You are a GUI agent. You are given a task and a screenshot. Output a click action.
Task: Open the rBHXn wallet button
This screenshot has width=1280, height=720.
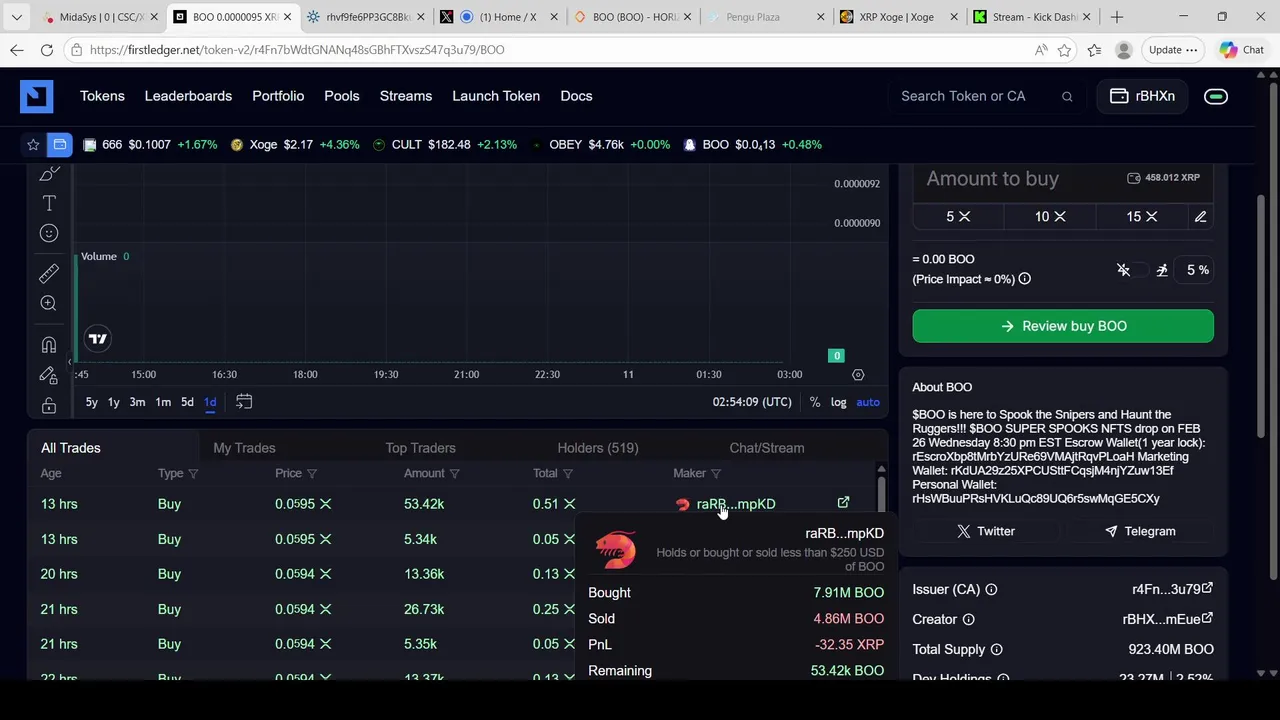pos(1142,96)
